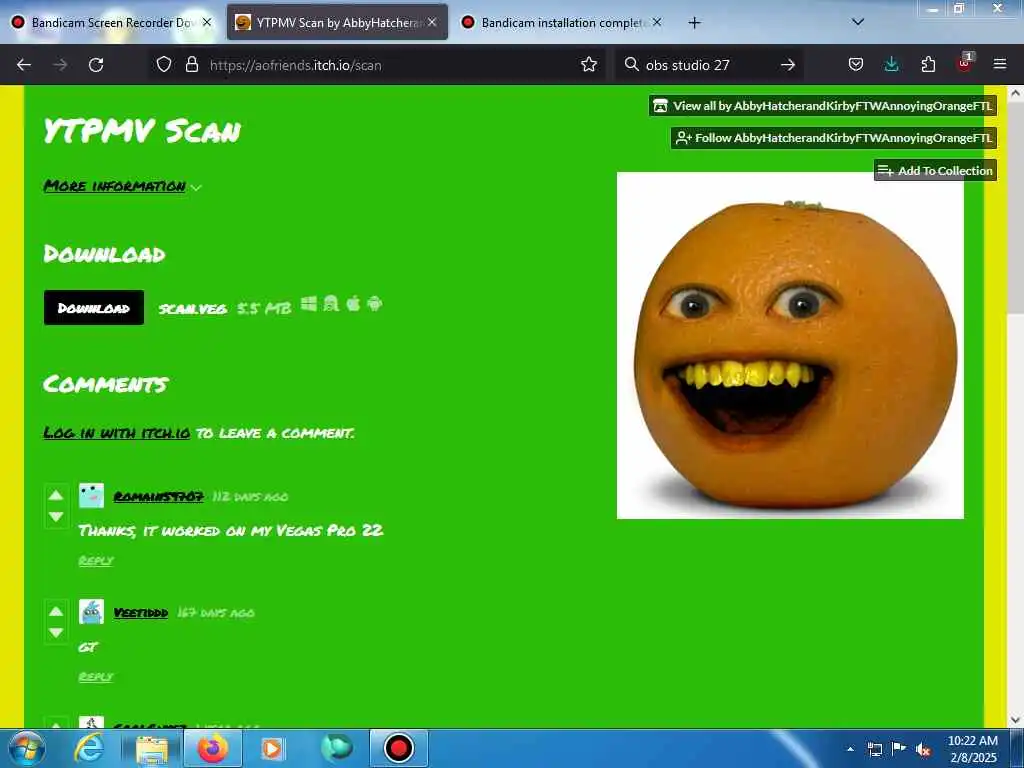Viewport: 1024px width, 768px height.
Task: Upvote the Vegas Pro 22 comment
Action: pos(56,496)
